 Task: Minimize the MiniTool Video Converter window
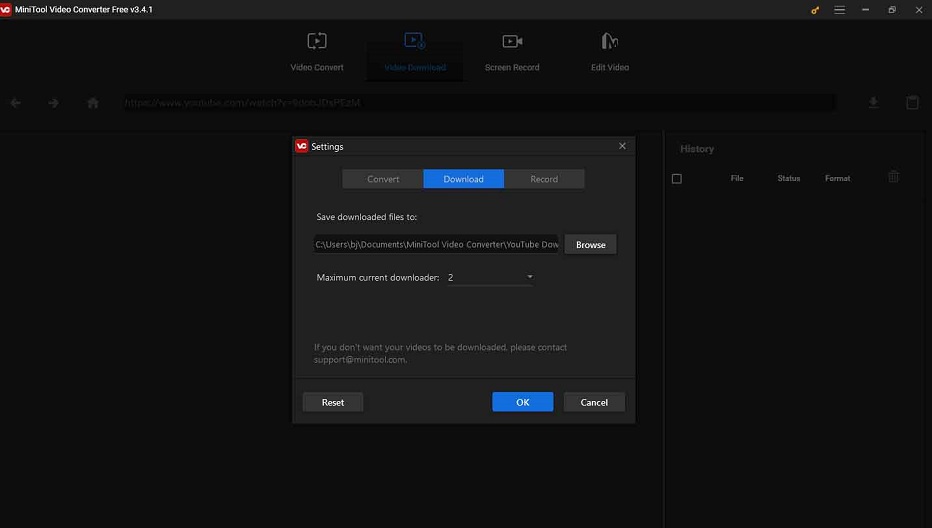tap(865, 10)
